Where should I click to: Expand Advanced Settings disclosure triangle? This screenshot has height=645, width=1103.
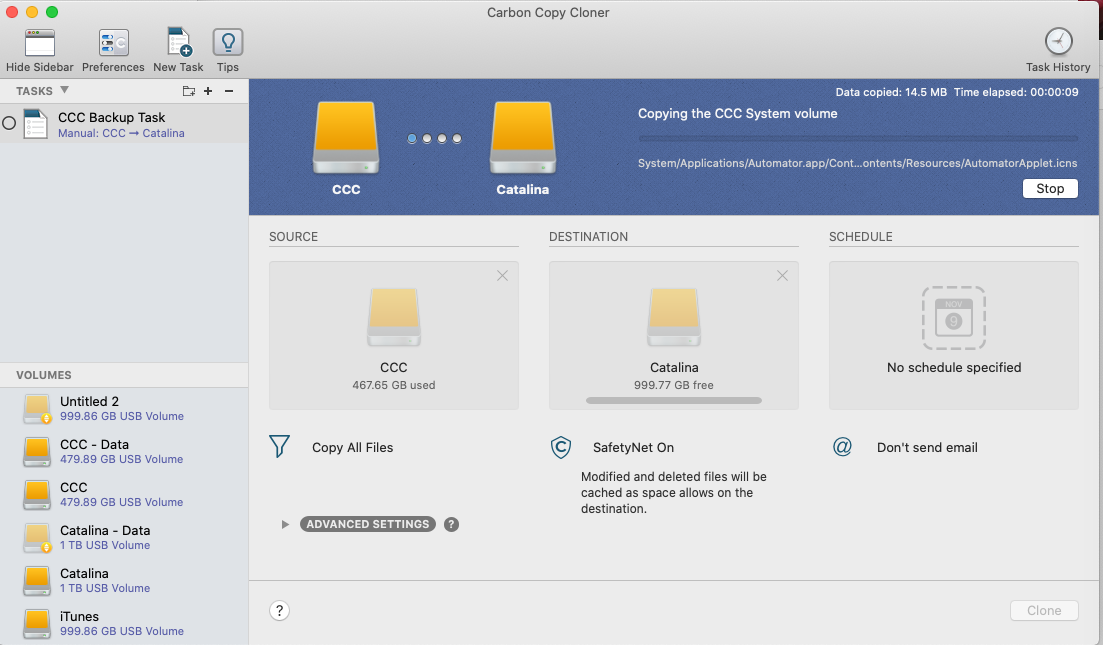285,524
